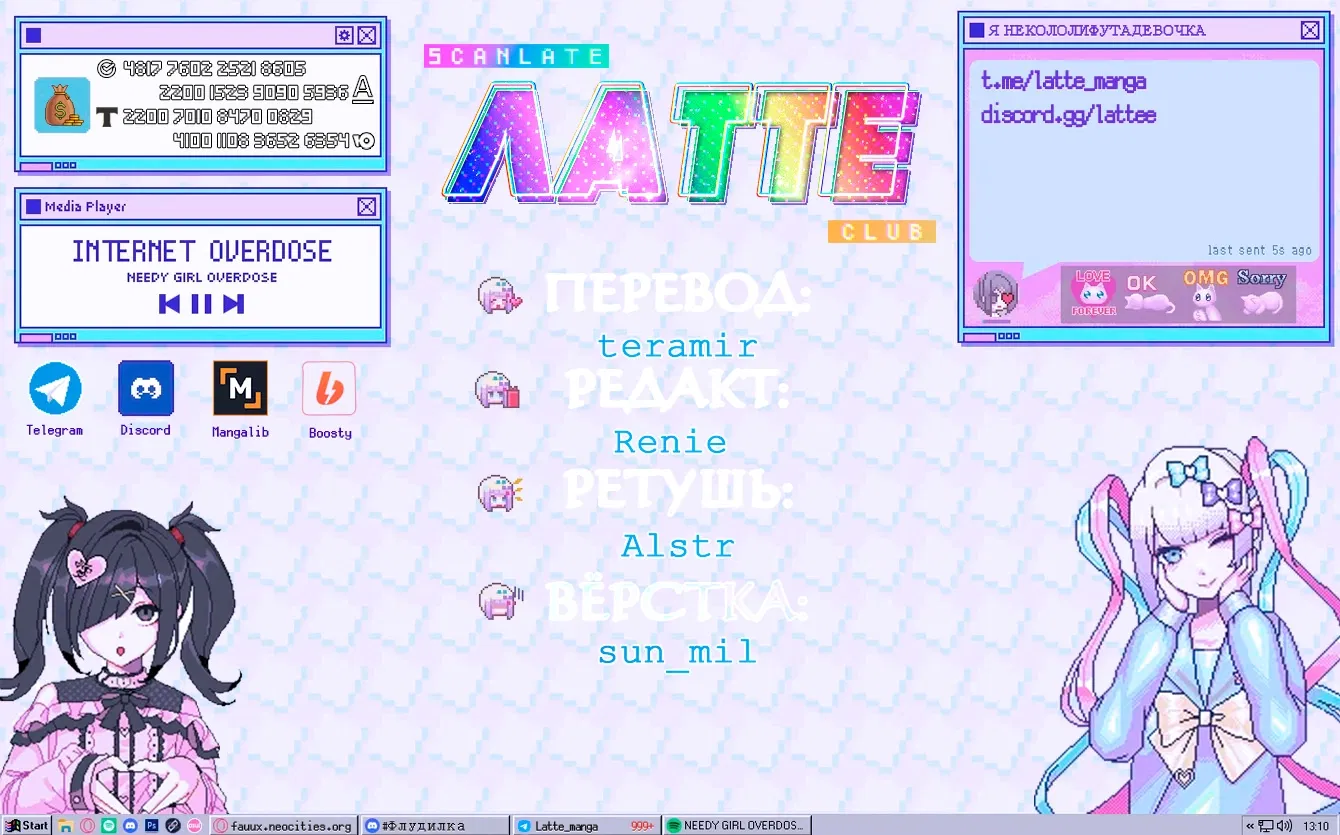Open the Start menu

26,826
